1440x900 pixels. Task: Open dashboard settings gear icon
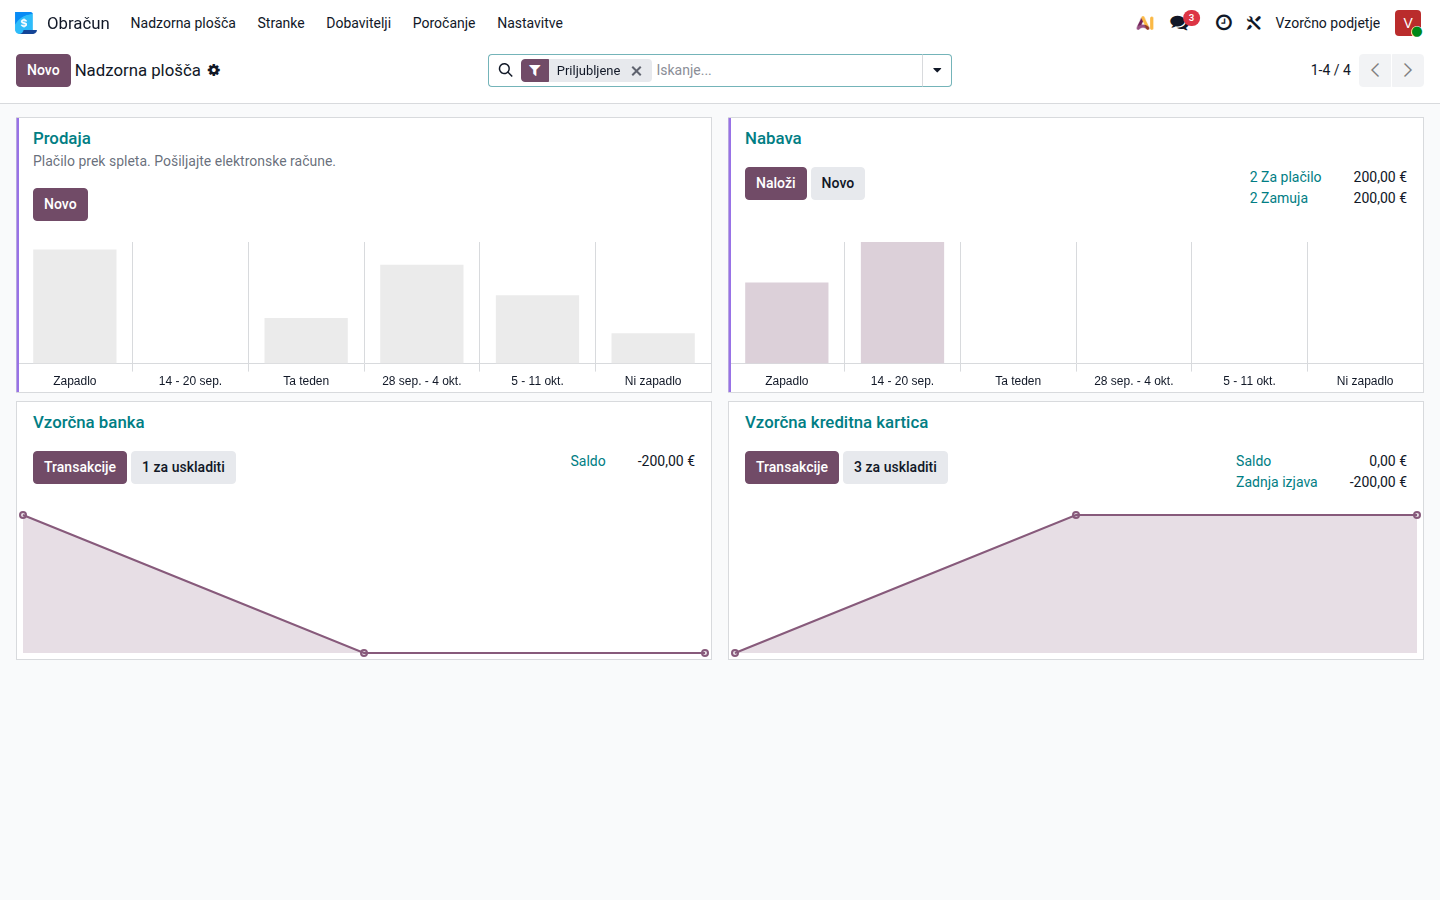(x=214, y=70)
